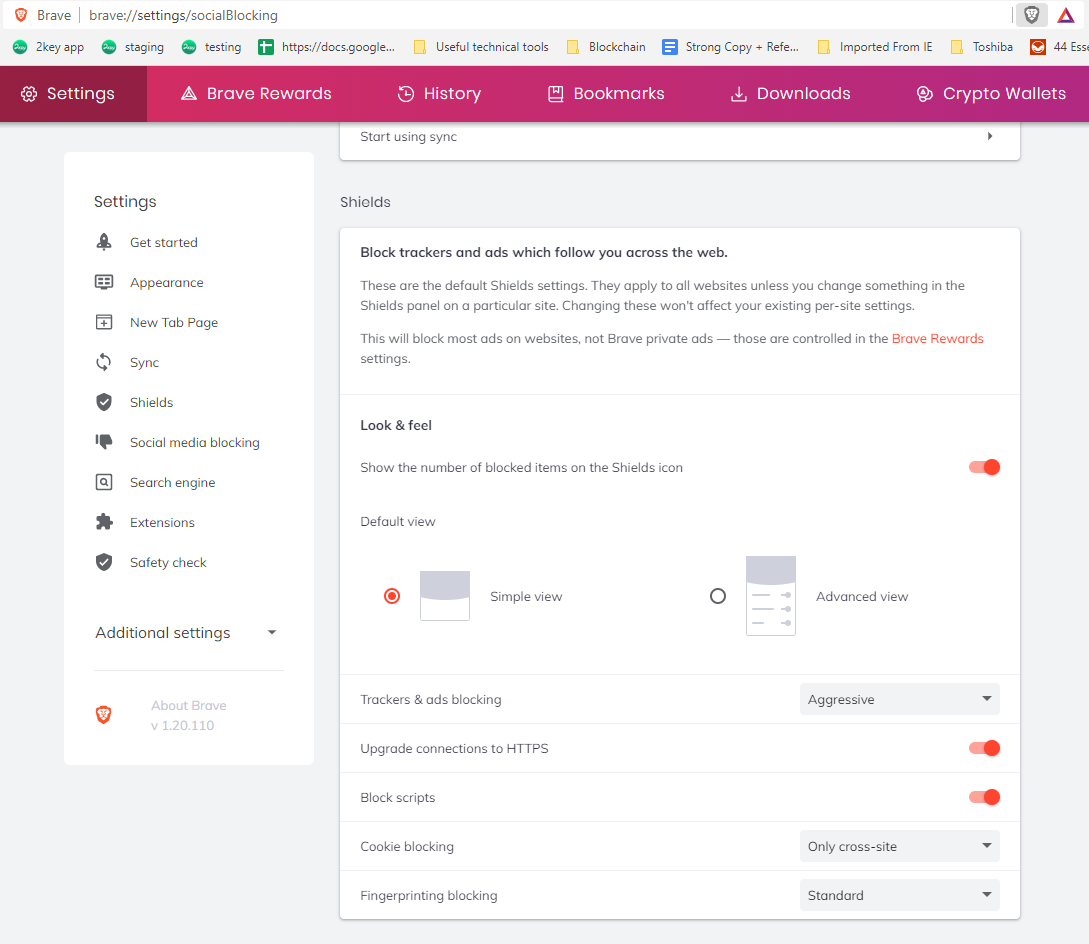Switch to the Brave Rewards tab

[256, 94]
